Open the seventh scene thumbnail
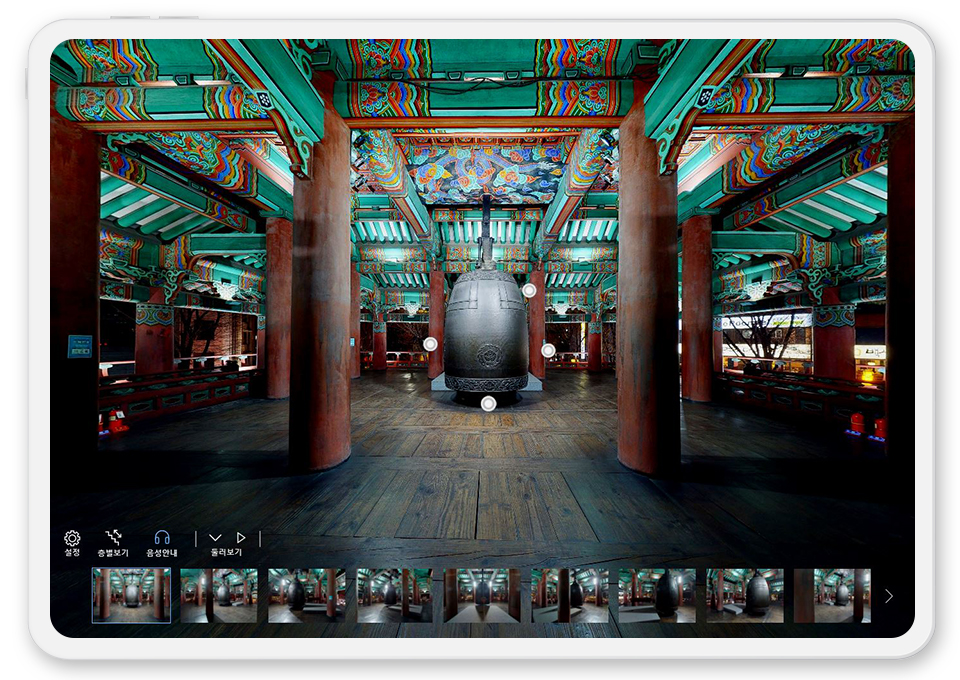Viewport: 960px width, 680px height. [658, 595]
